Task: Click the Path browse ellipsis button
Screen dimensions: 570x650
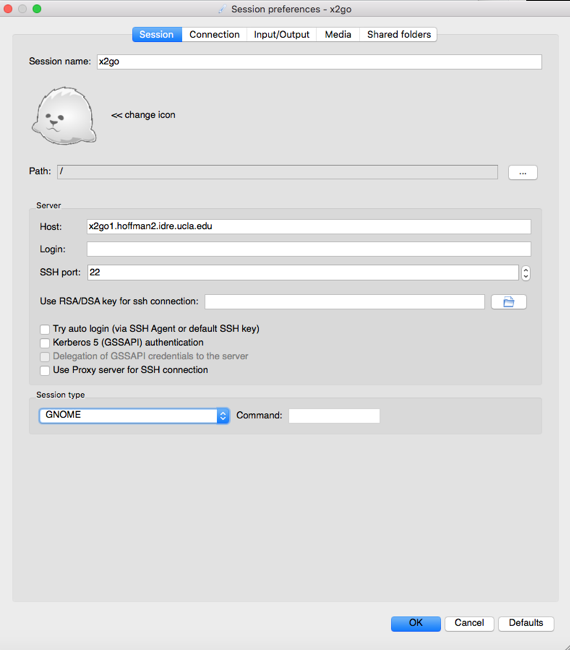Action: [523, 172]
